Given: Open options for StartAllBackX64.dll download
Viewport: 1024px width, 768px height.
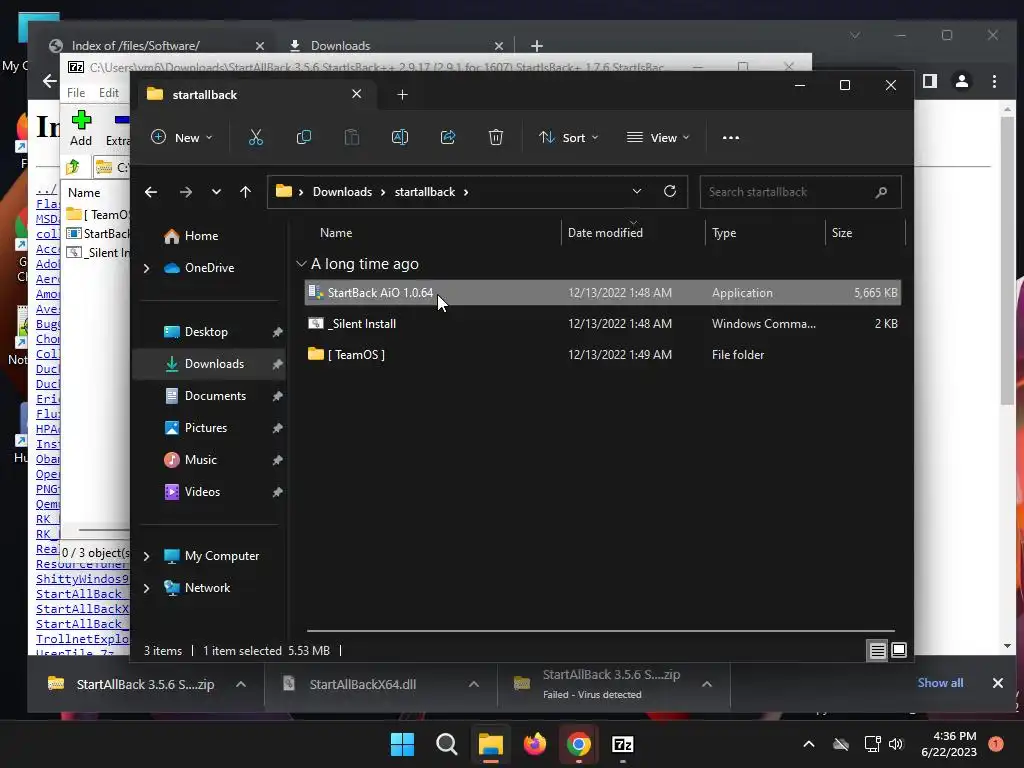Looking at the screenshot, I should (474, 684).
